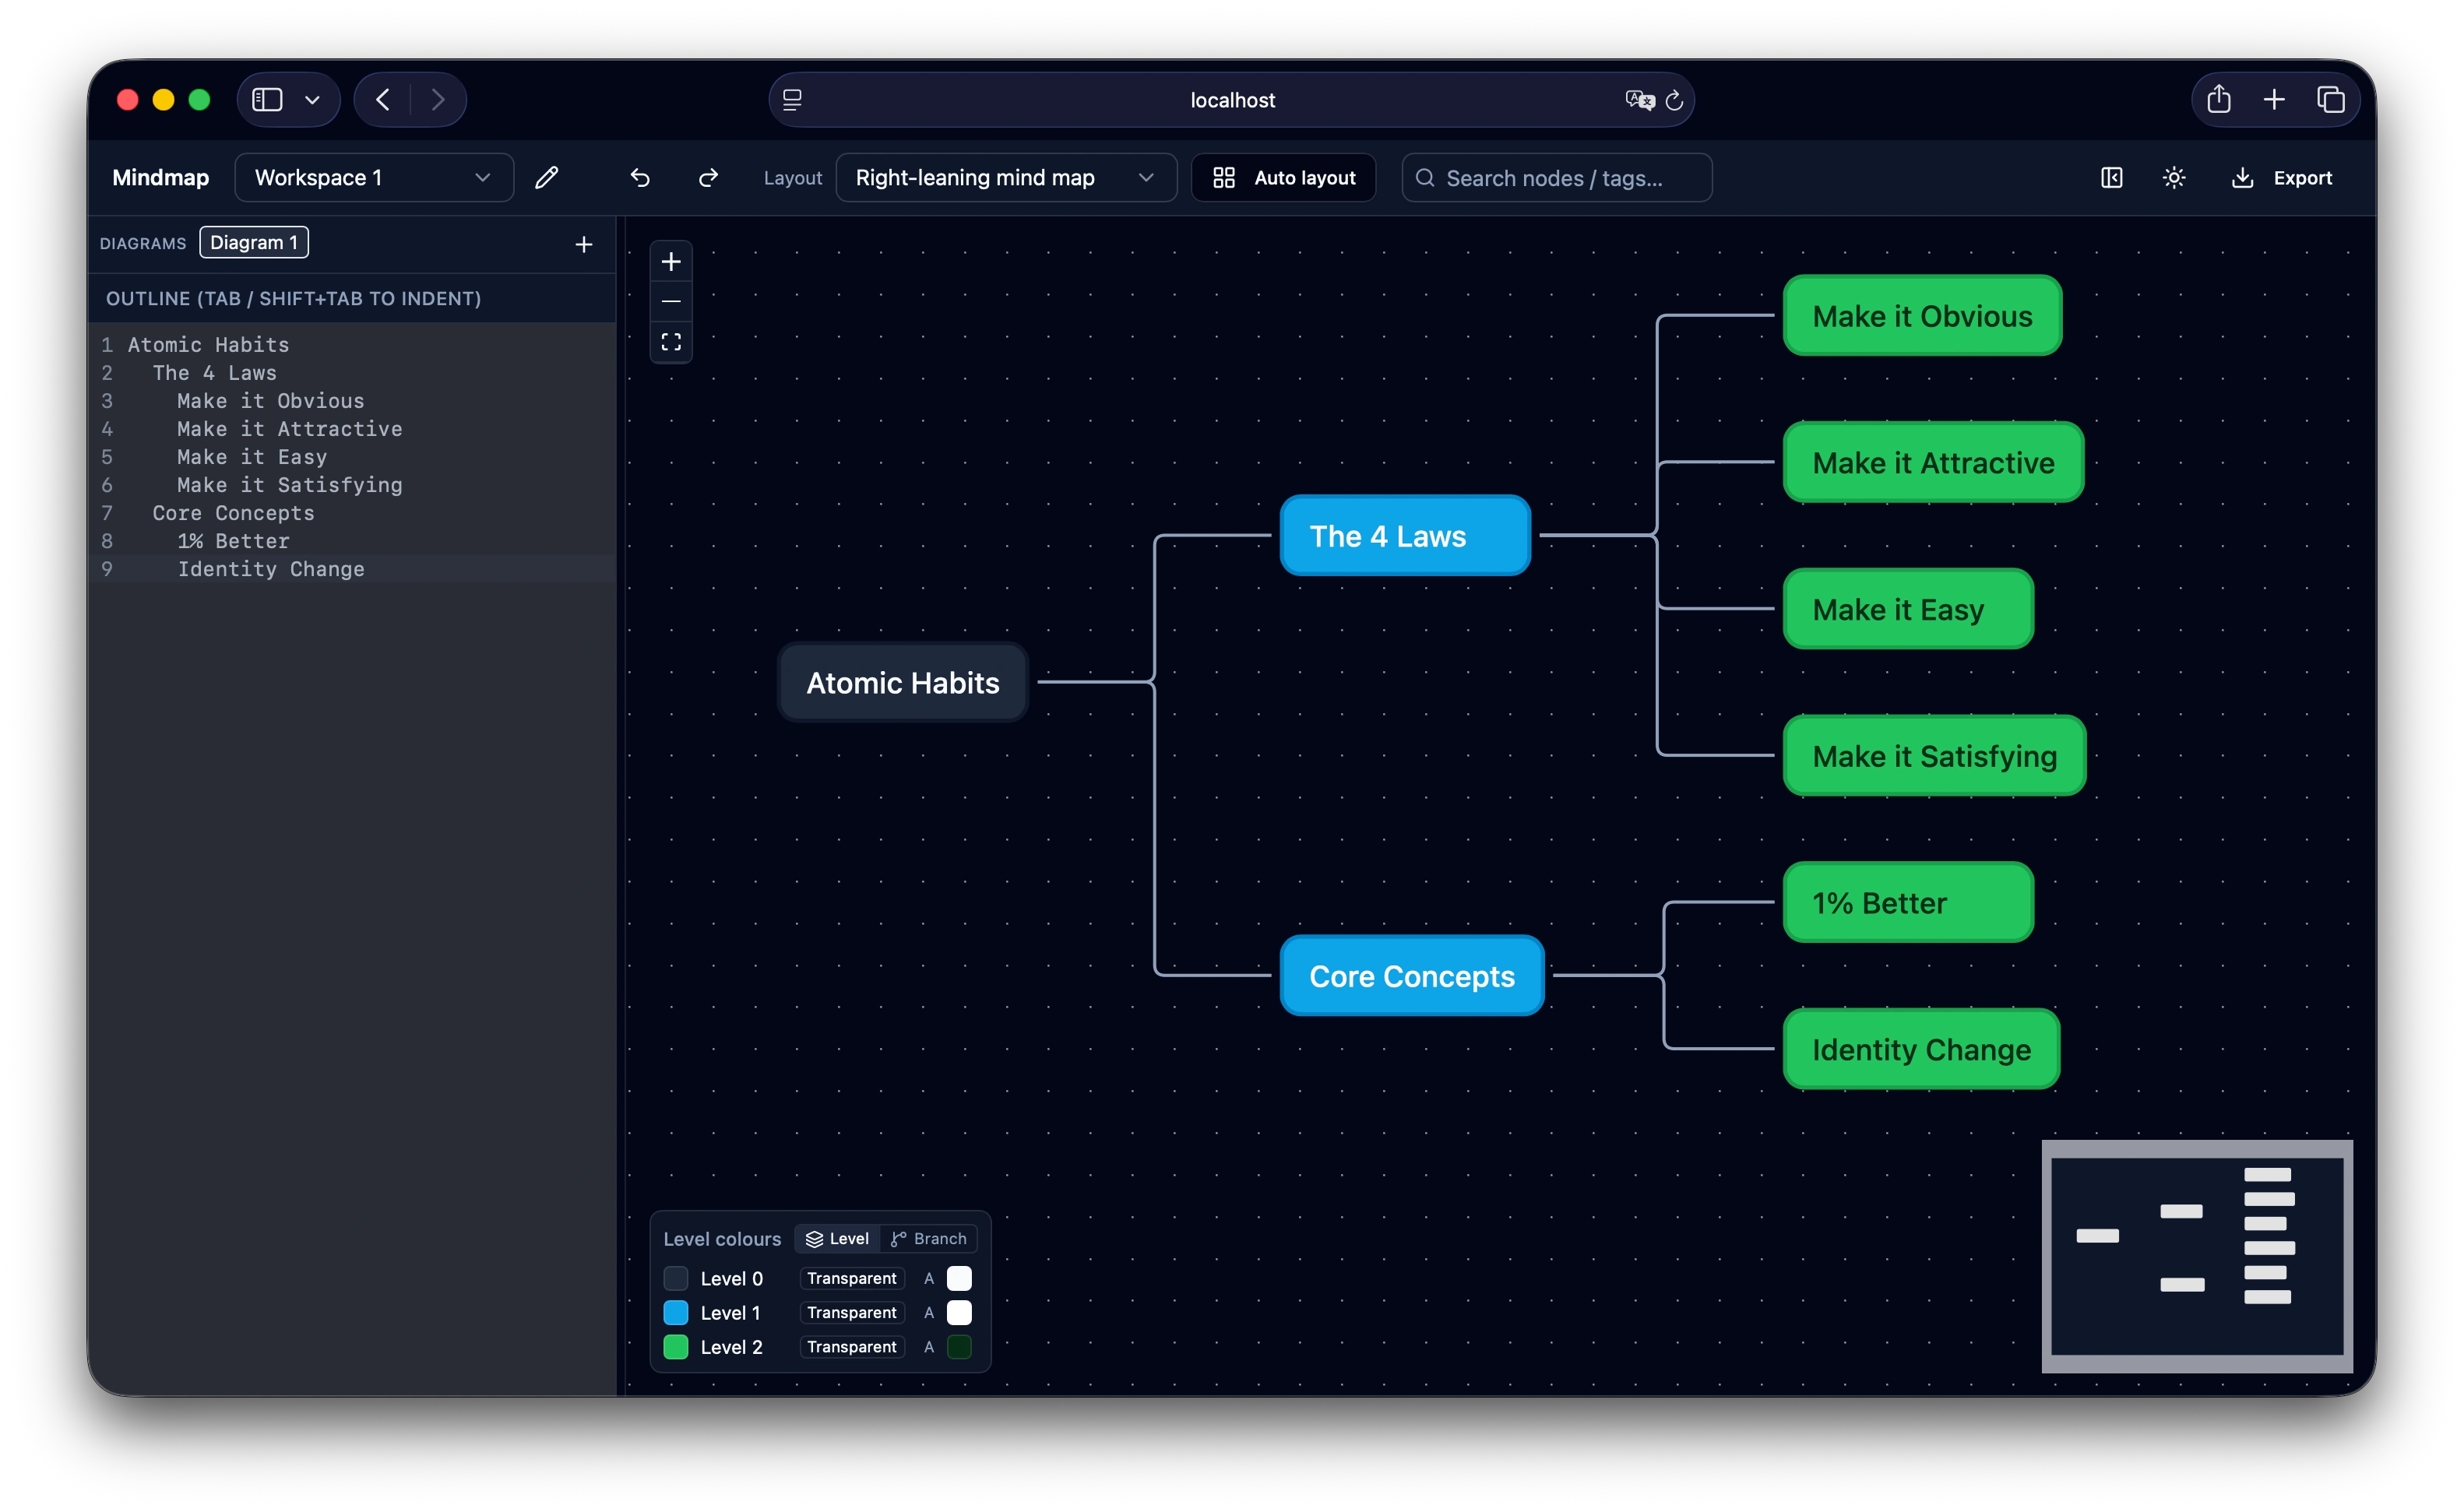Select the Diagram 1 tab

coord(254,243)
